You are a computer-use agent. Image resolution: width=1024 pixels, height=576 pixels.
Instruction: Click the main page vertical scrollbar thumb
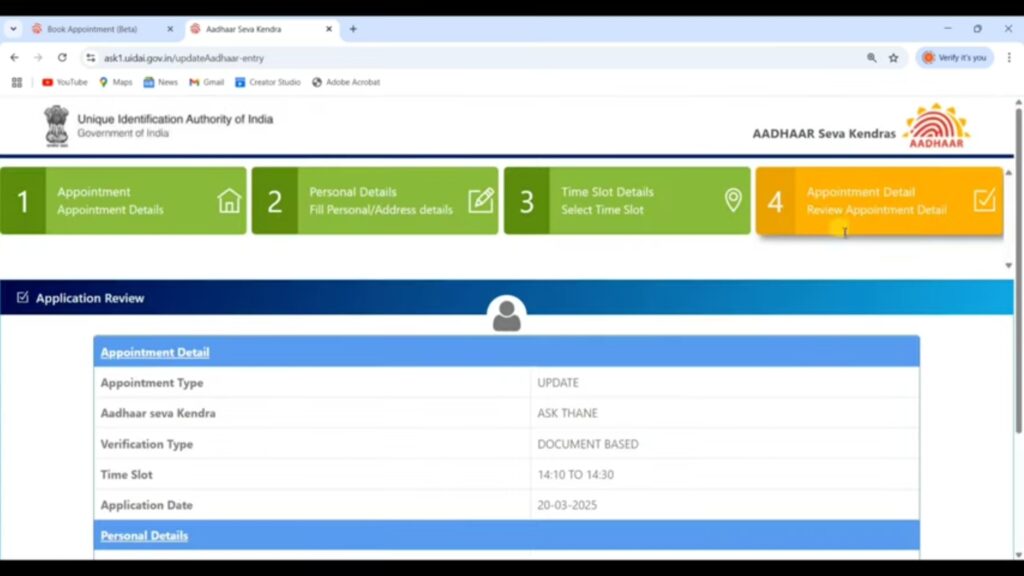click(1018, 270)
